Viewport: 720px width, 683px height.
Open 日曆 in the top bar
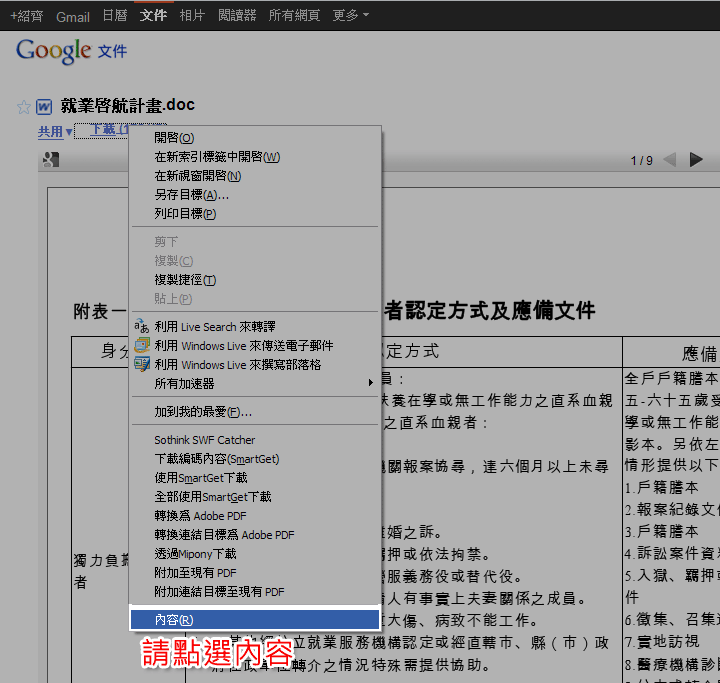[x=114, y=16]
